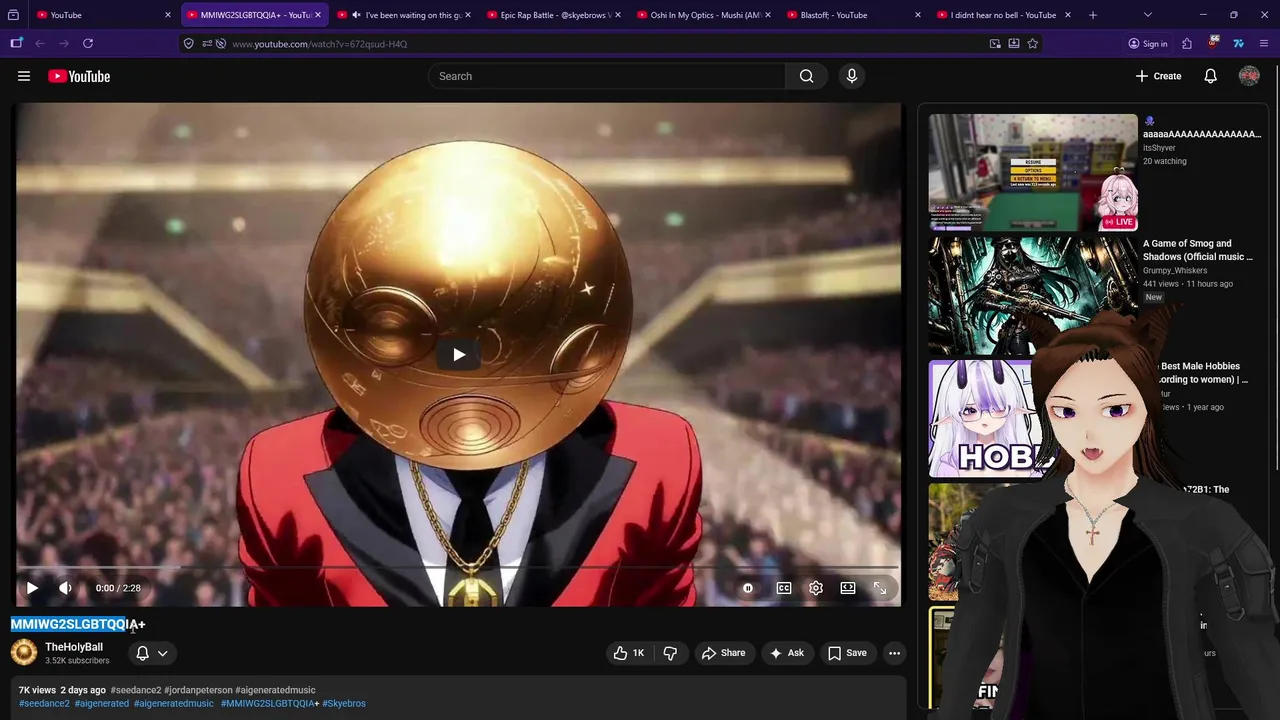Expand the subscription notification bell dropdown
1280x720 pixels.
coord(152,653)
